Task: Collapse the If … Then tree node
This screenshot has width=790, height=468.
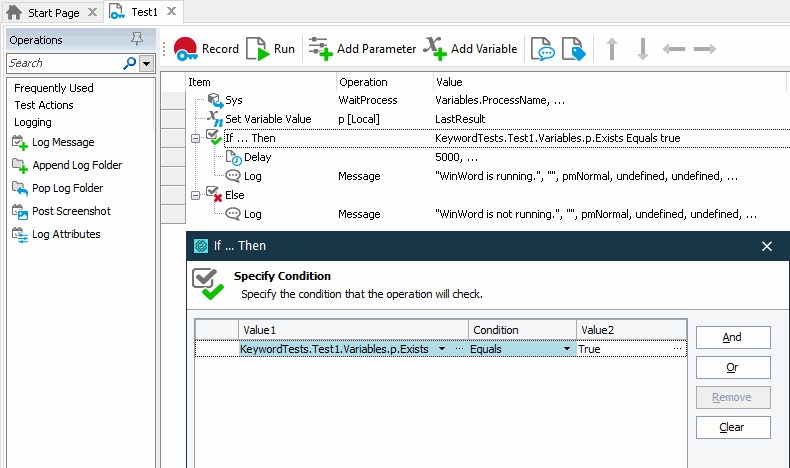Action: click(195, 138)
